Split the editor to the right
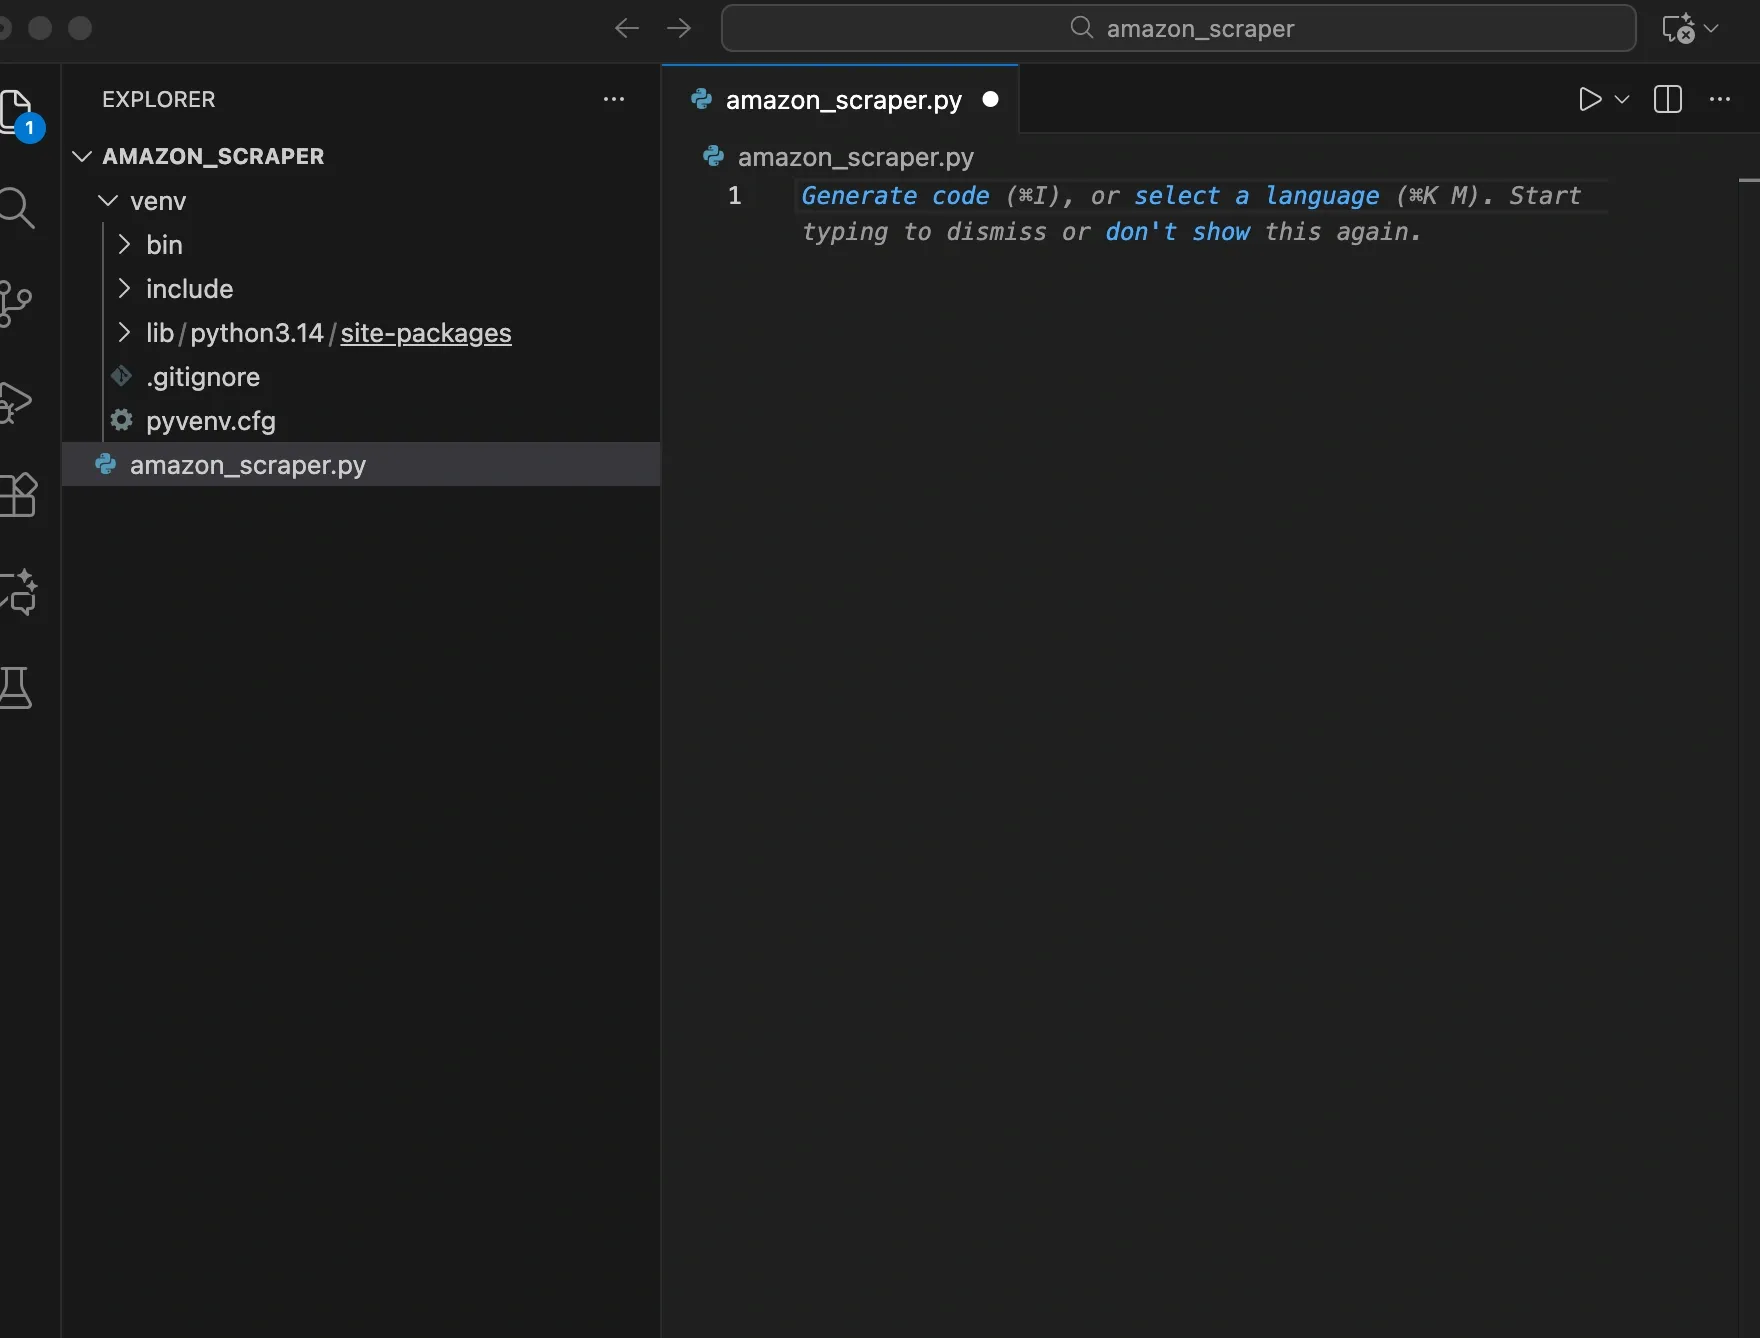The height and width of the screenshot is (1338, 1760). (1668, 99)
